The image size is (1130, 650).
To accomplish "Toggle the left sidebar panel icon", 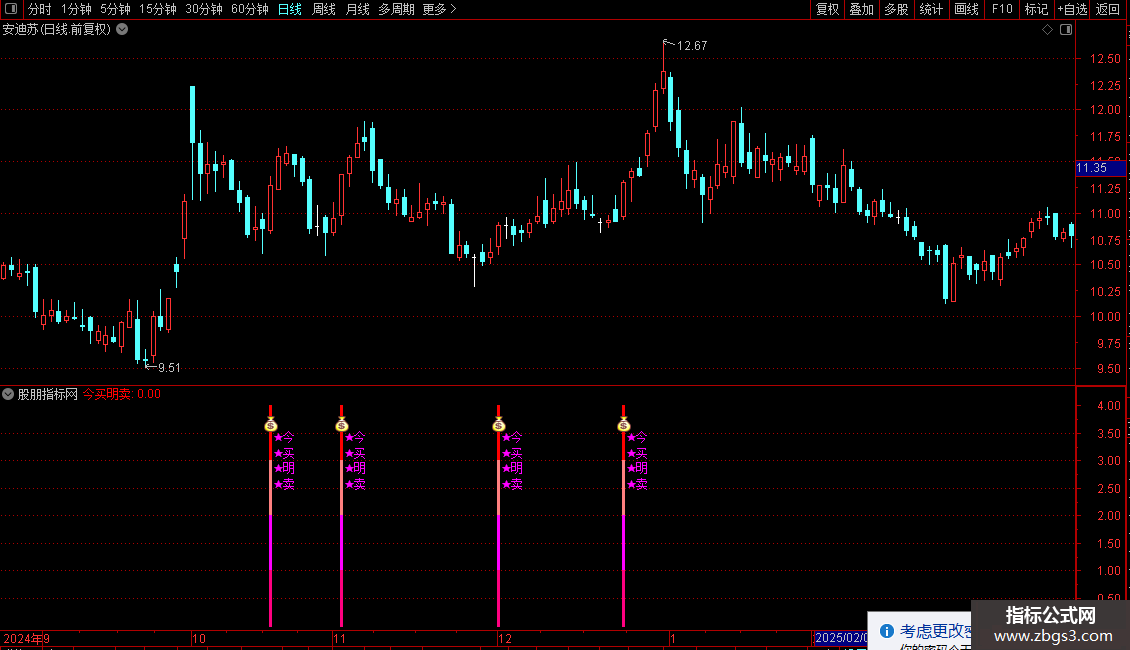I will [11, 9].
